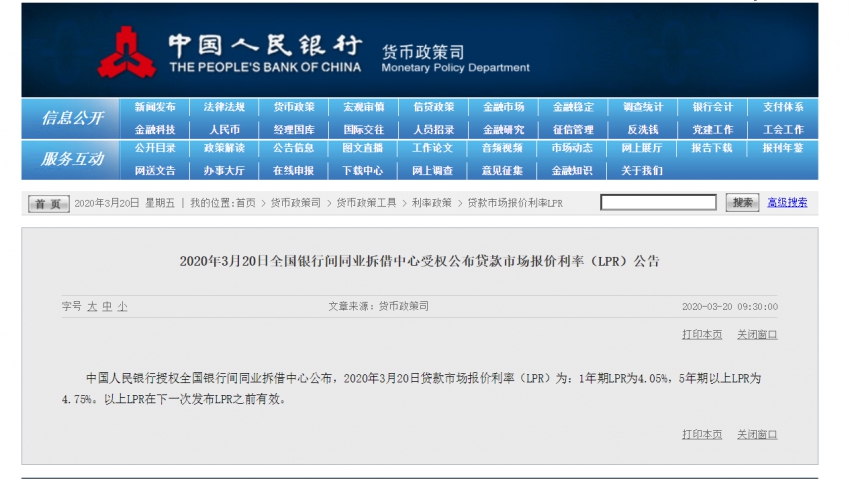Viewport: 850px width, 479px height.
Task: Click lower 关闭窗口 close link
Action: click(x=757, y=435)
